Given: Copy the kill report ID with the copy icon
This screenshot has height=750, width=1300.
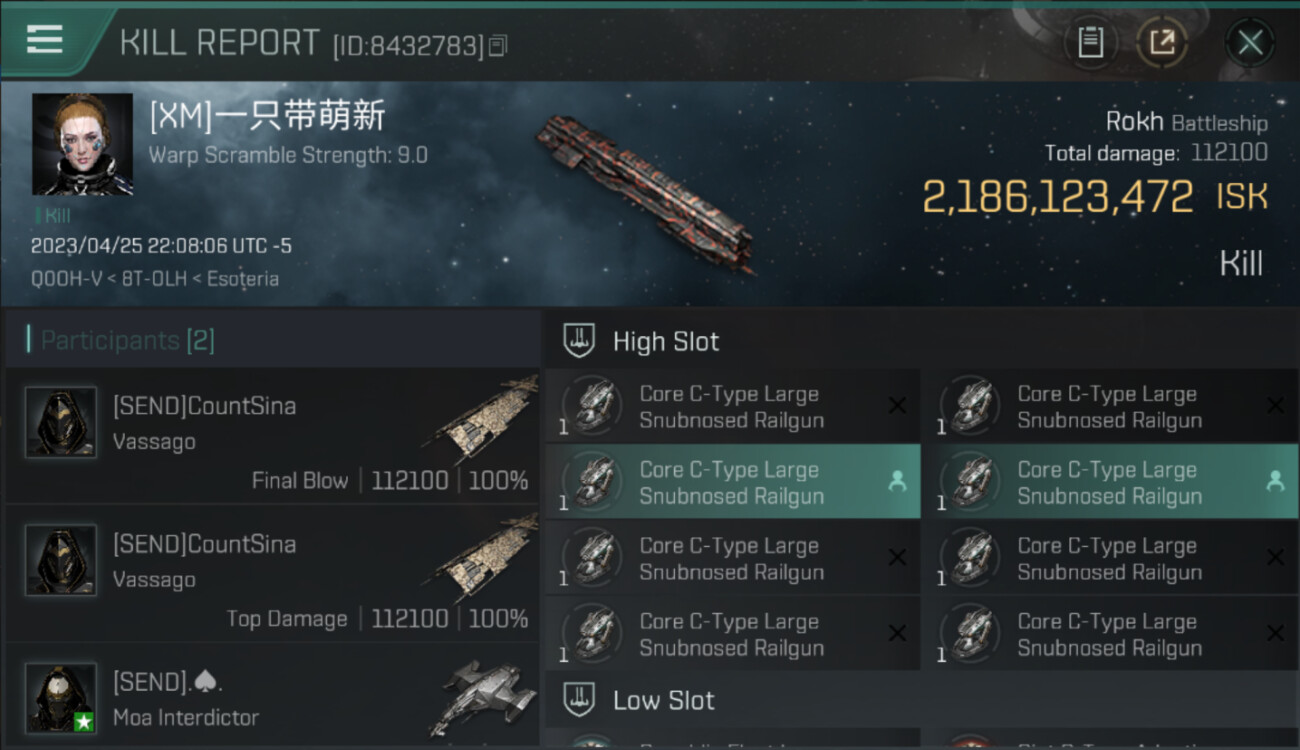Looking at the screenshot, I should click(x=498, y=45).
